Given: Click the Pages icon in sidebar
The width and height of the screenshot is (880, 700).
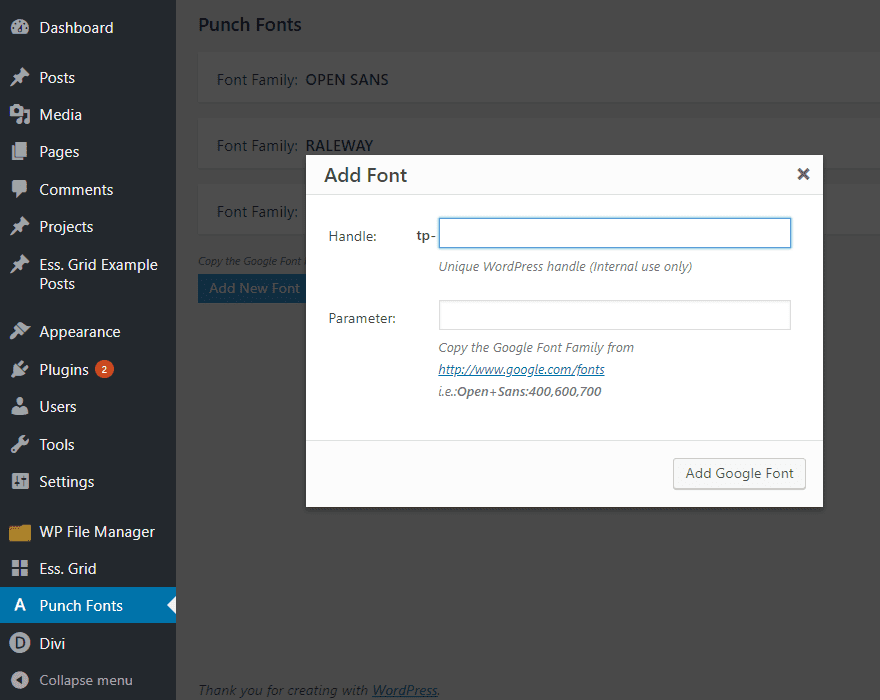Looking at the screenshot, I should pyautogui.click(x=19, y=152).
